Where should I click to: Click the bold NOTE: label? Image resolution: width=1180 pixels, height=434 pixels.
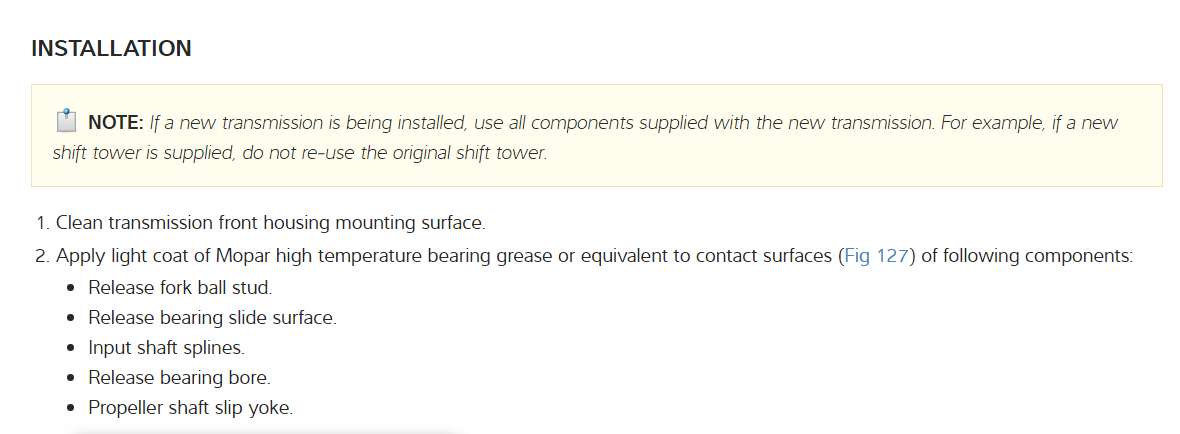tap(116, 124)
